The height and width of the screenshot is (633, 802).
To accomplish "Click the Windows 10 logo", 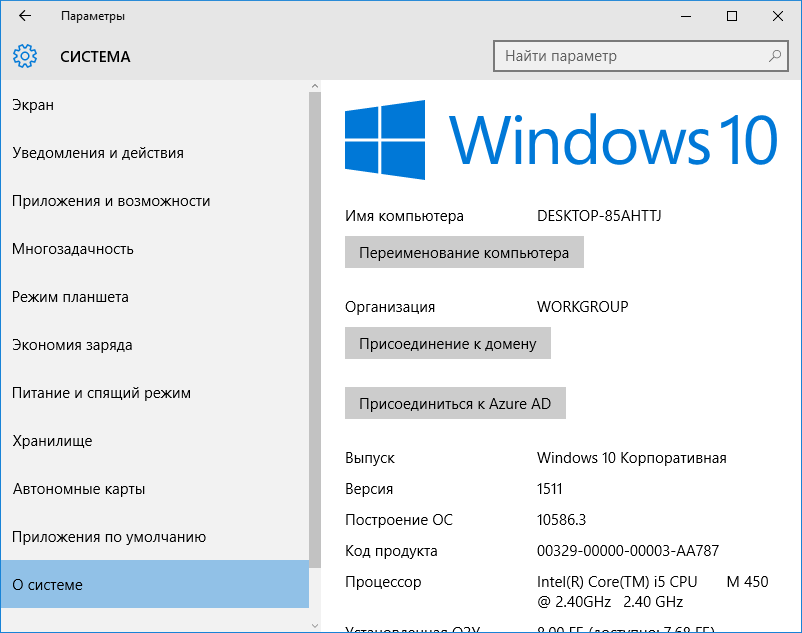I will point(561,140).
